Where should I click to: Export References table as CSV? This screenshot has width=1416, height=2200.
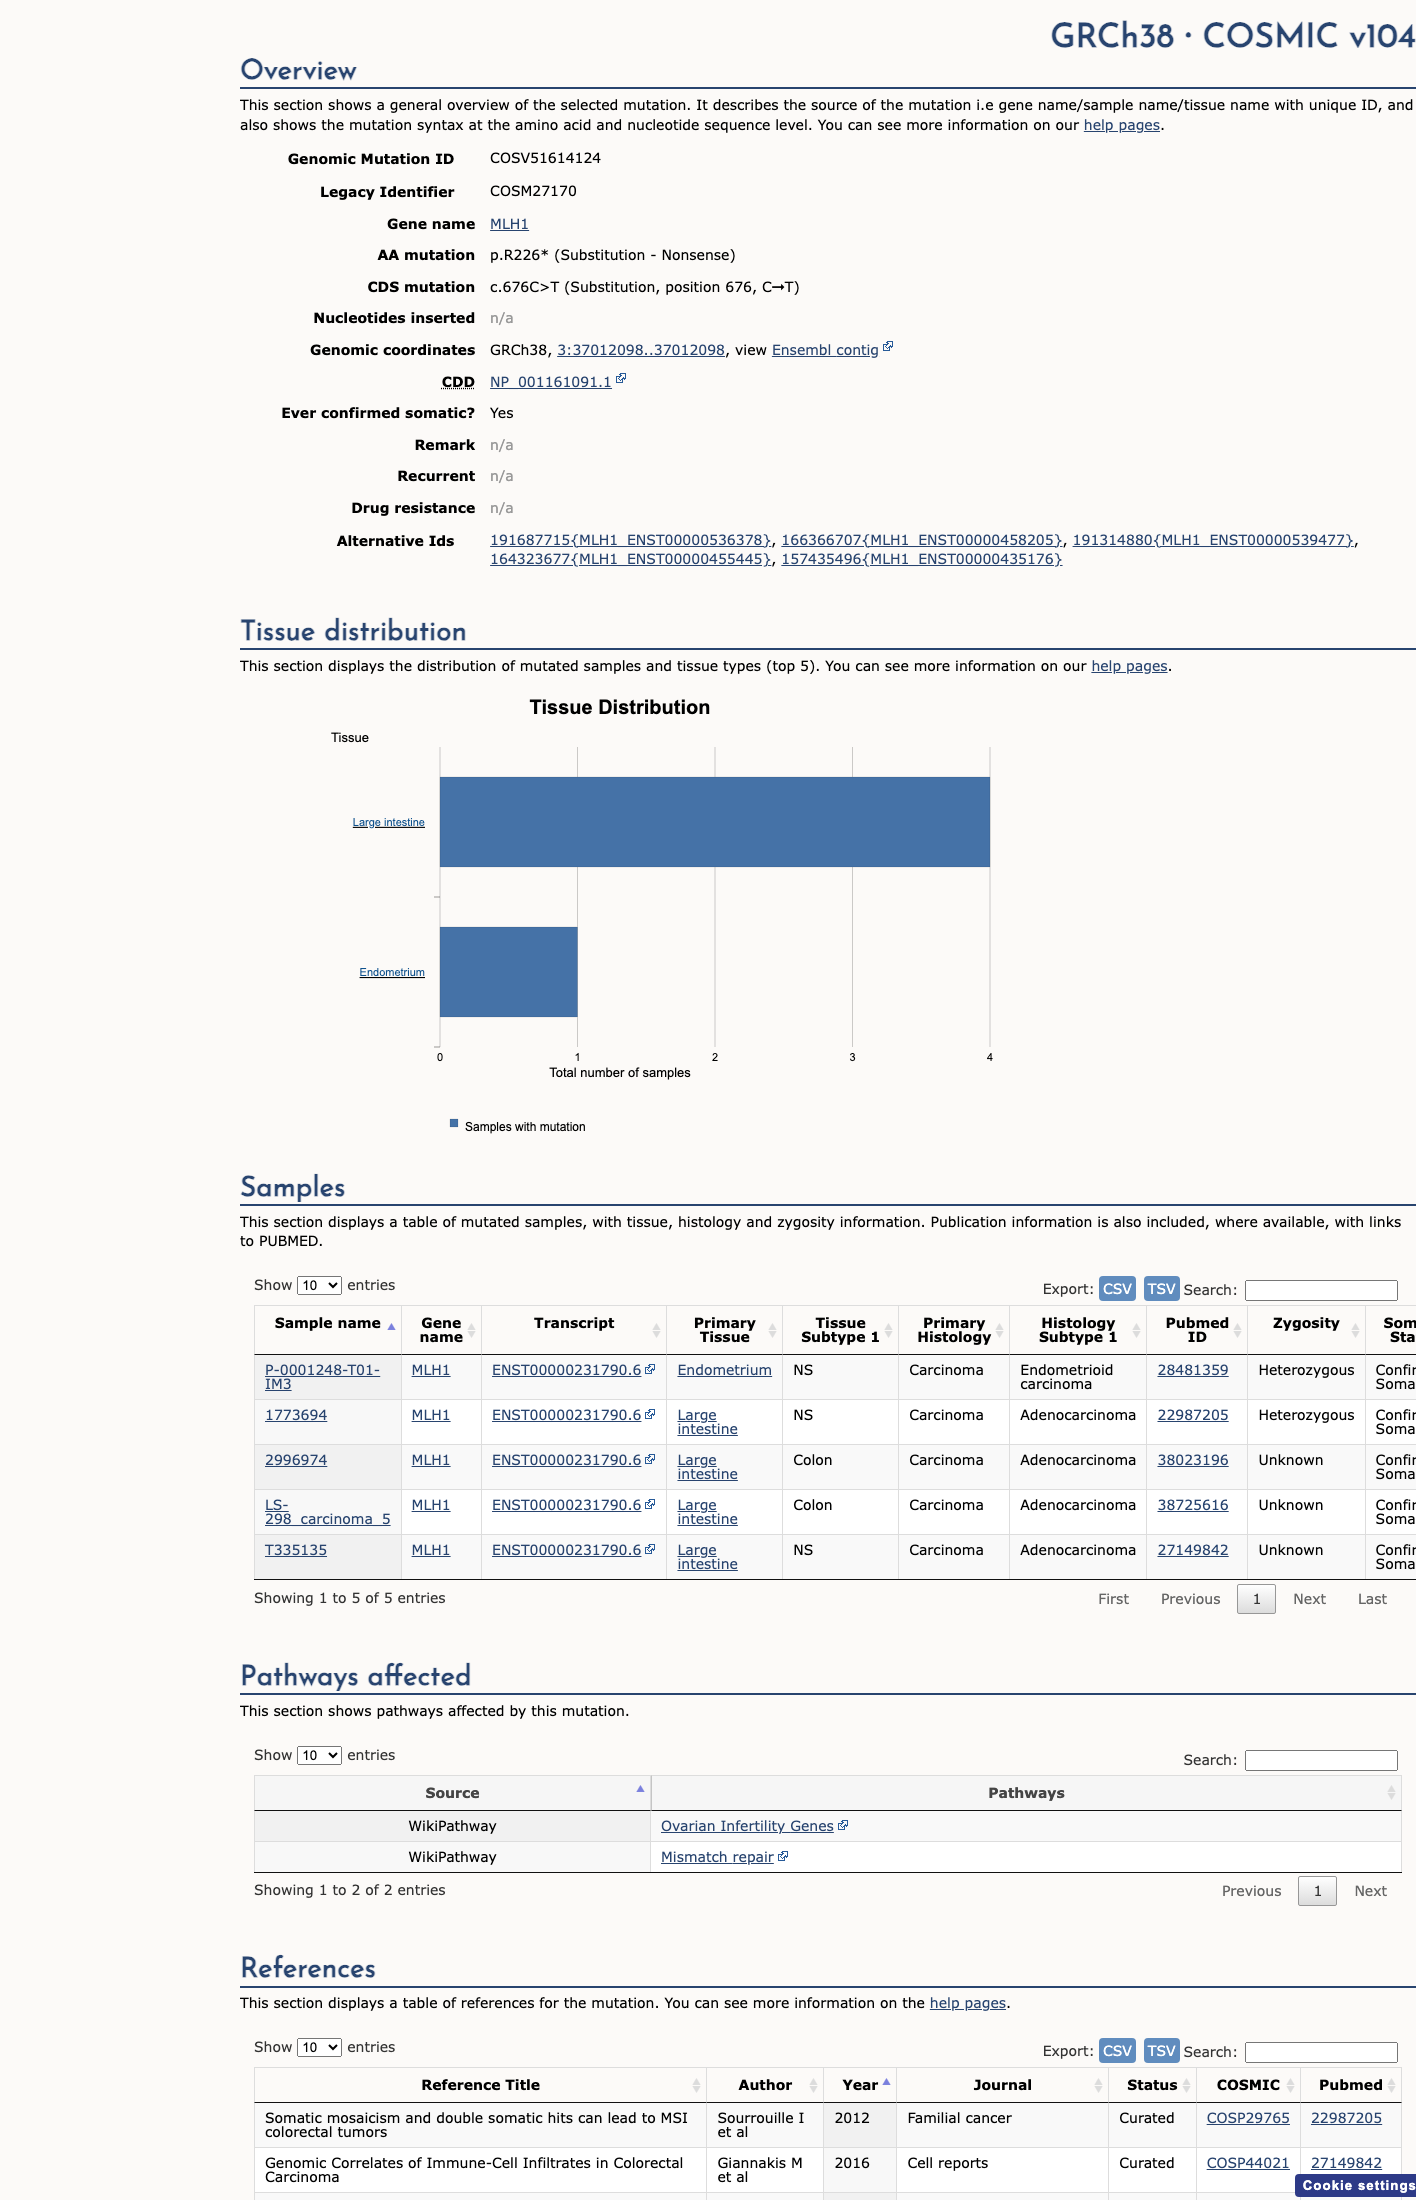point(1117,2051)
